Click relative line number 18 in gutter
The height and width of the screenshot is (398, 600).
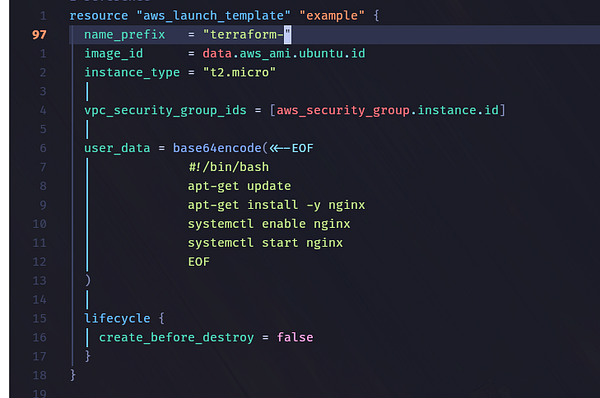click(x=39, y=375)
